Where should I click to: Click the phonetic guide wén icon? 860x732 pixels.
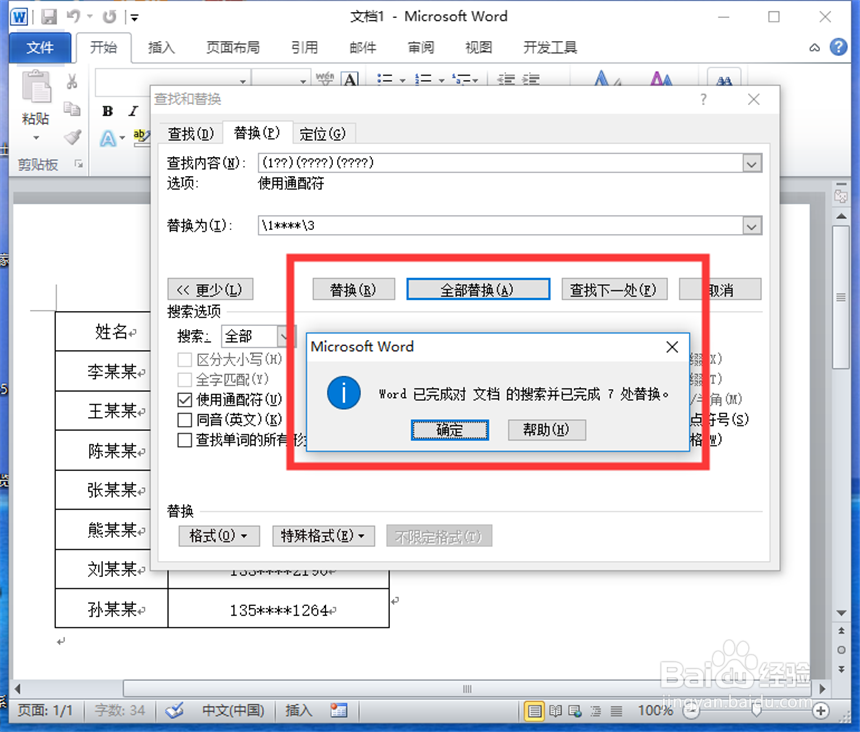[324, 80]
